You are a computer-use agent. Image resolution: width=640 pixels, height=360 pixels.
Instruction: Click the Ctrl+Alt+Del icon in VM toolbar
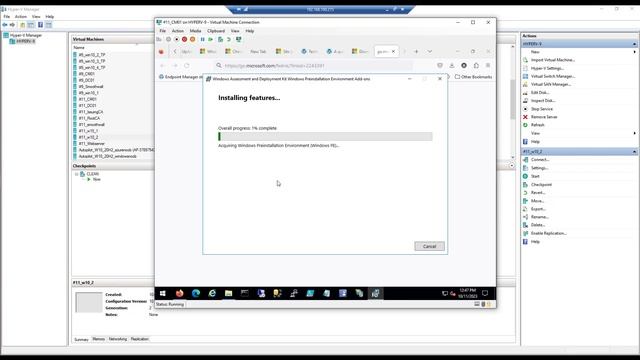tap(159, 40)
